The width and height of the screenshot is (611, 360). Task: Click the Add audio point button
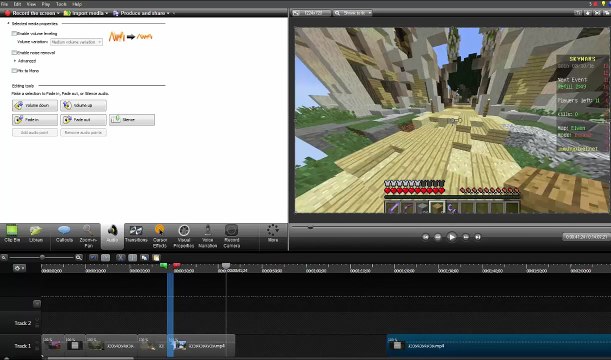click(x=35, y=132)
